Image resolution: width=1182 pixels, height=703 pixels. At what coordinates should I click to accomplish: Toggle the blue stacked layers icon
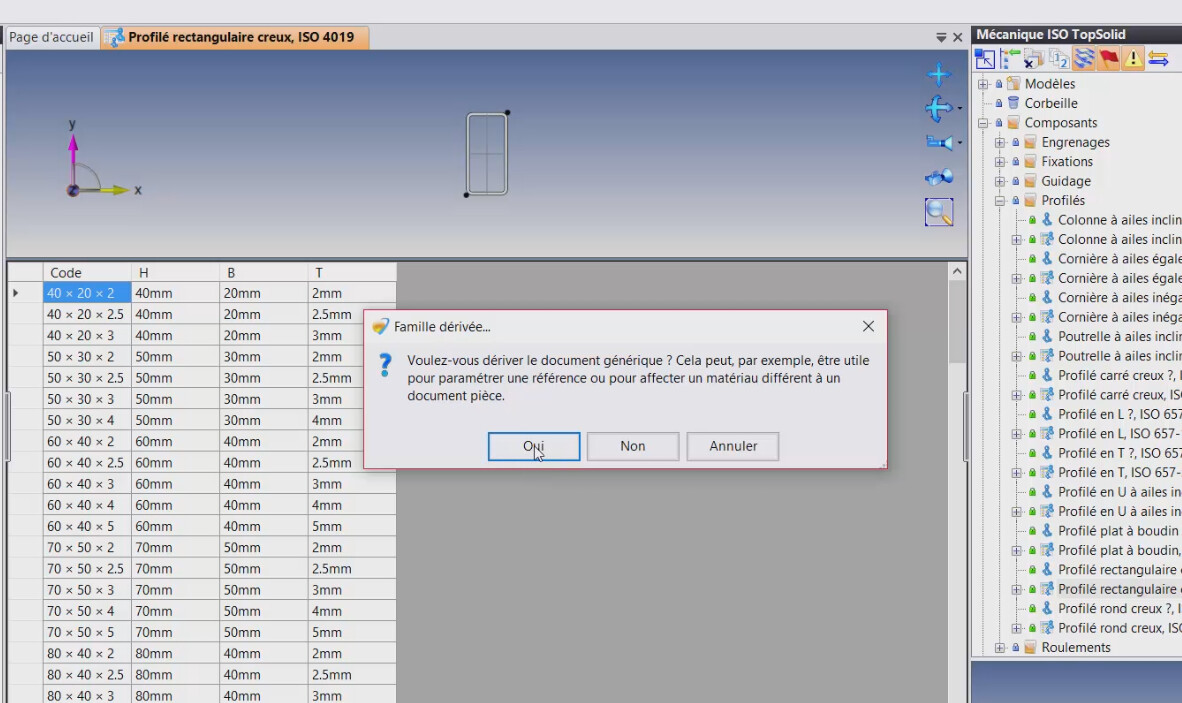[x=1083, y=59]
